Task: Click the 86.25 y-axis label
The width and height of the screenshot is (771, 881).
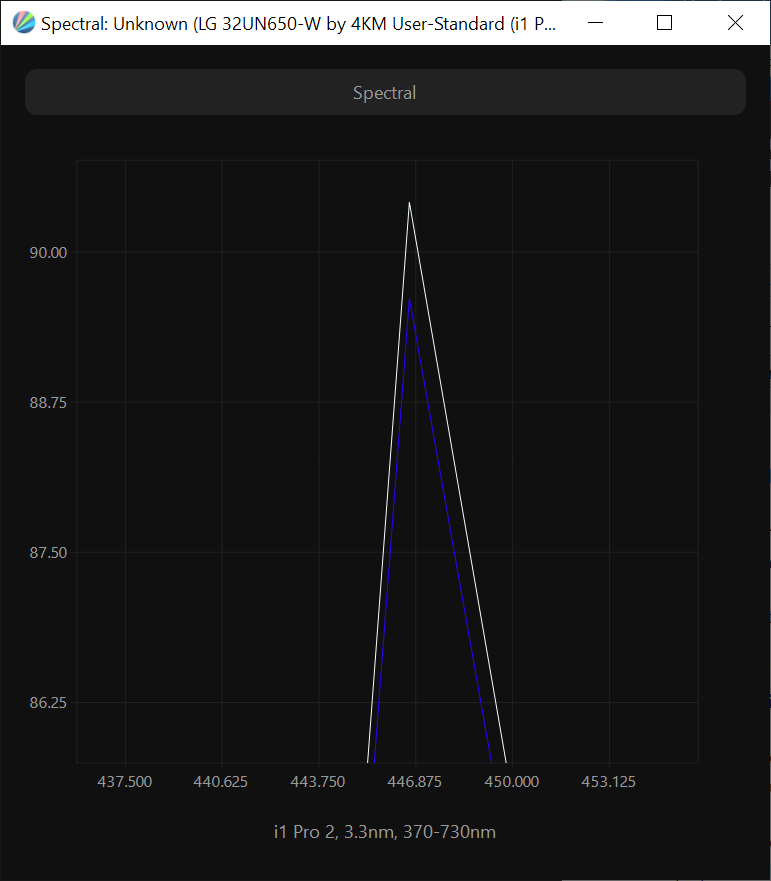Action: tap(47, 703)
